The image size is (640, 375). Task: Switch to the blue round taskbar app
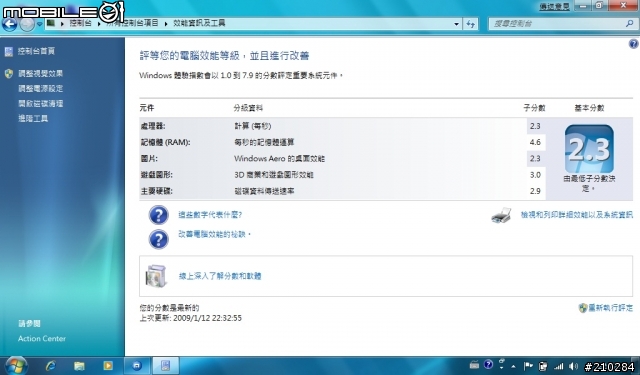pos(137,366)
